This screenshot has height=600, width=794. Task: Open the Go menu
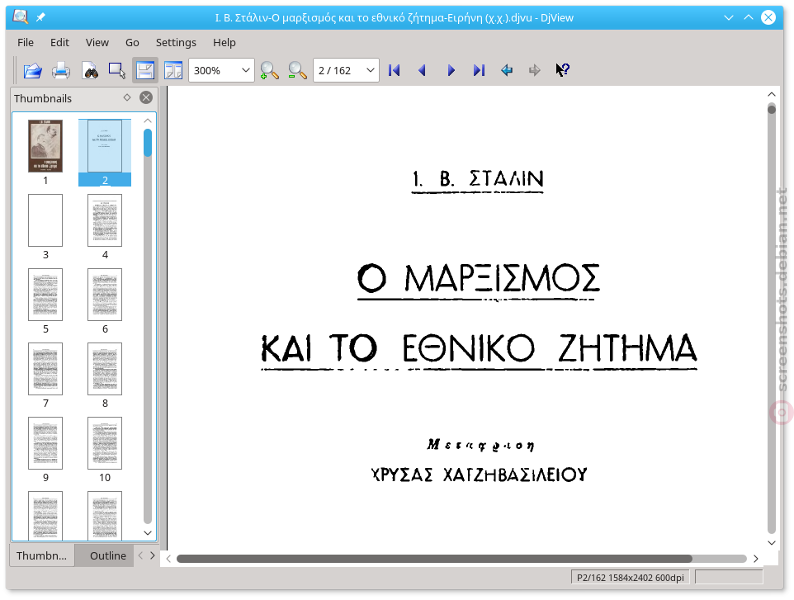pos(132,43)
